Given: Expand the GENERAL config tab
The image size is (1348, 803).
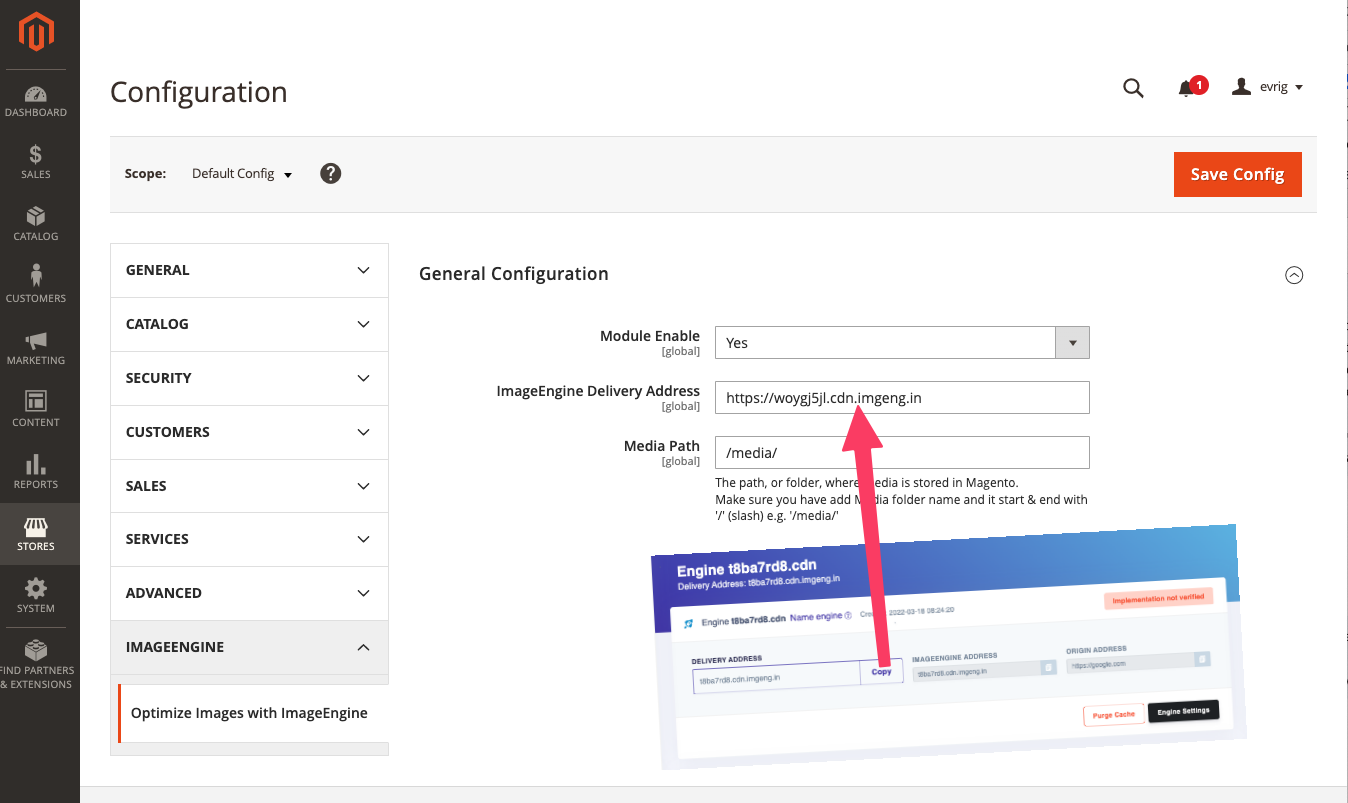Looking at the screenshot, I should pos(249,270).
